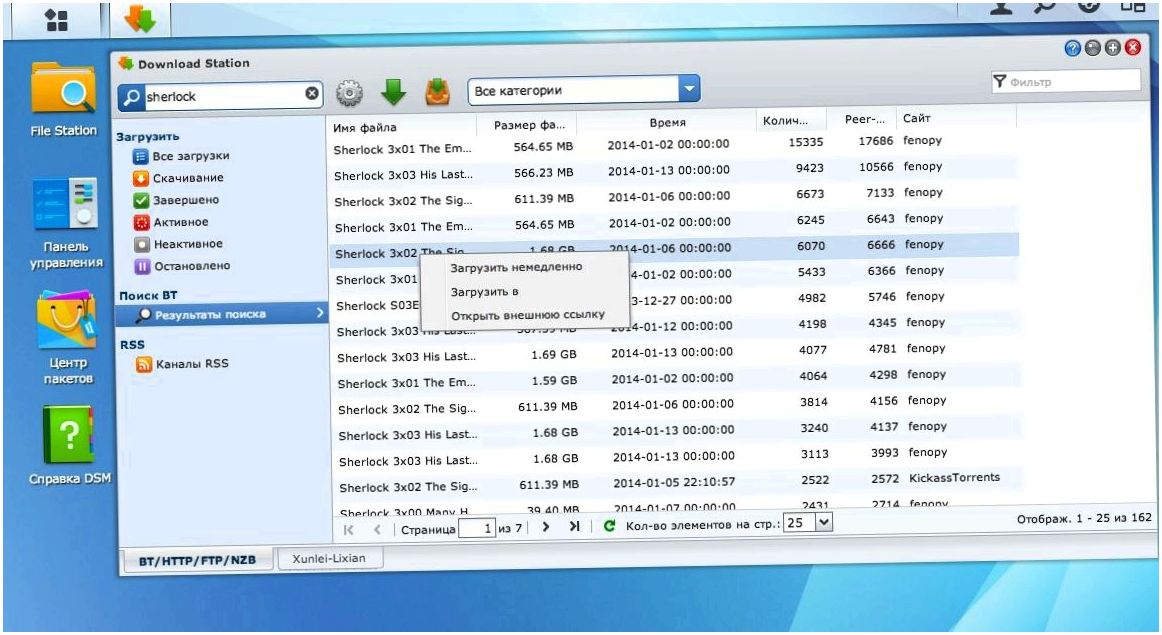This screenshot has height=635, width=1162.
Task: Select Sherlock 3x01 row with 15335 count
Action: [671, 145]
